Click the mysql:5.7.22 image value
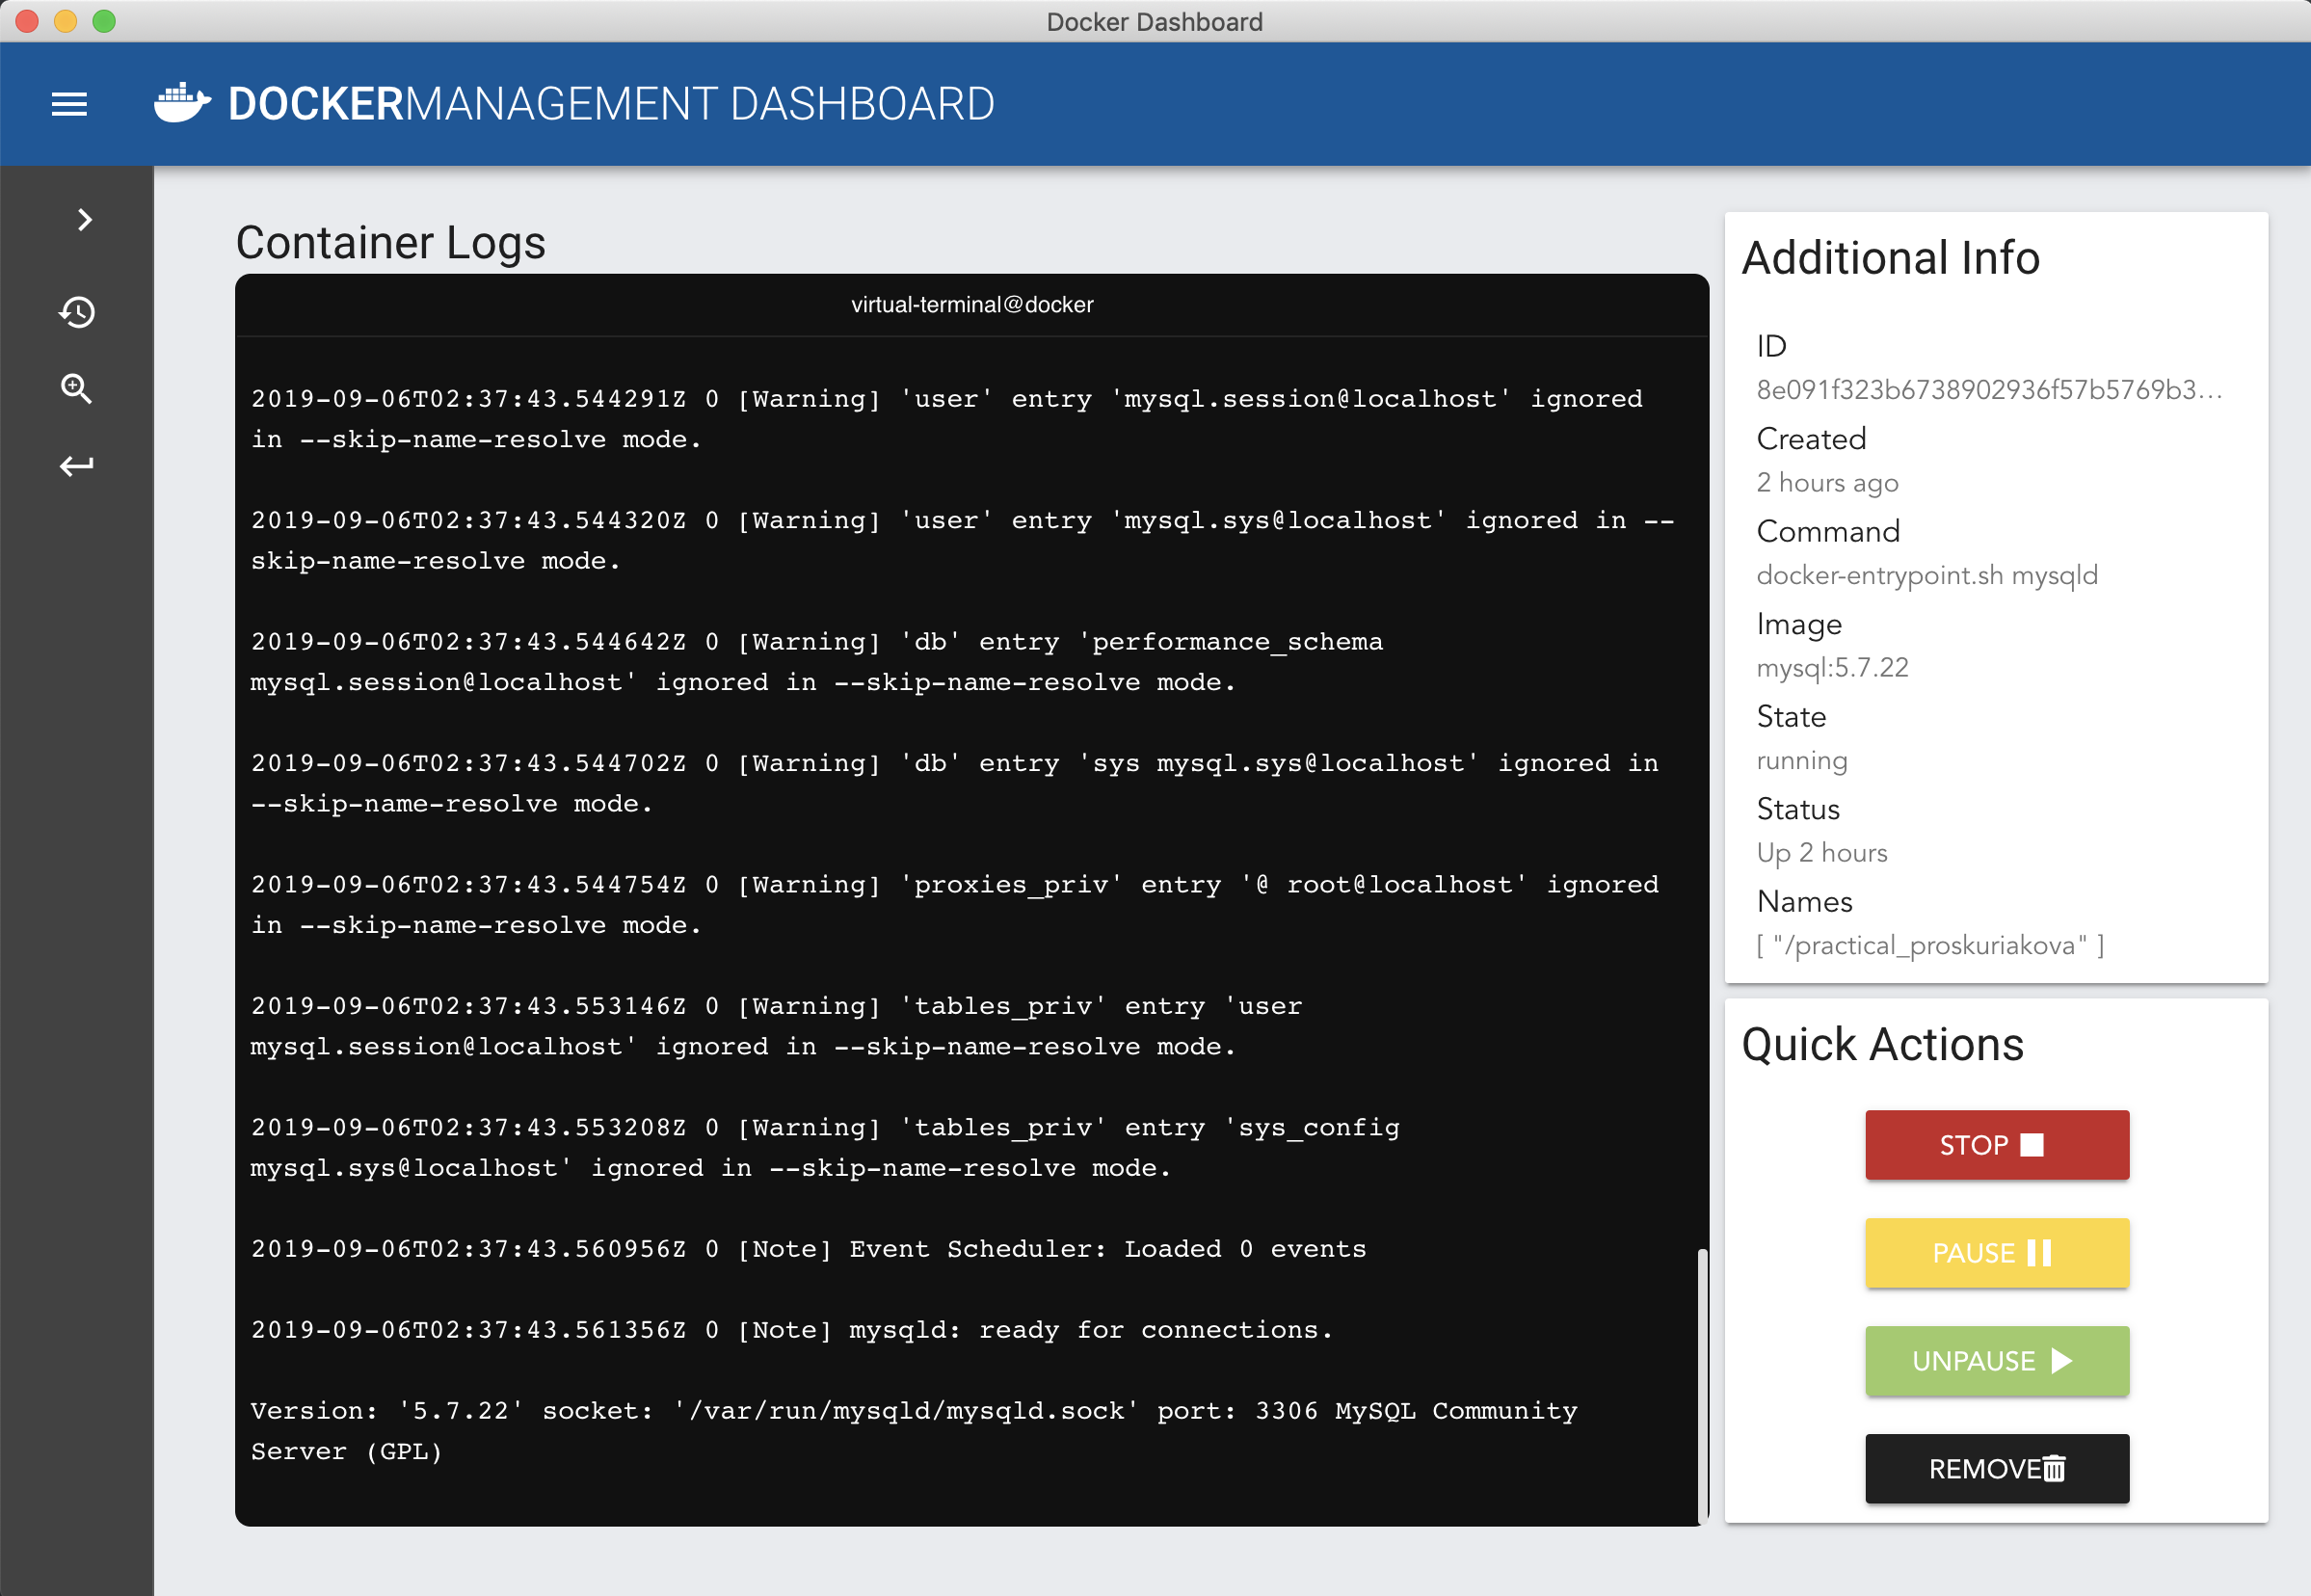This screenshot has width=2311, height=1596. click(x=1832, y=668)
